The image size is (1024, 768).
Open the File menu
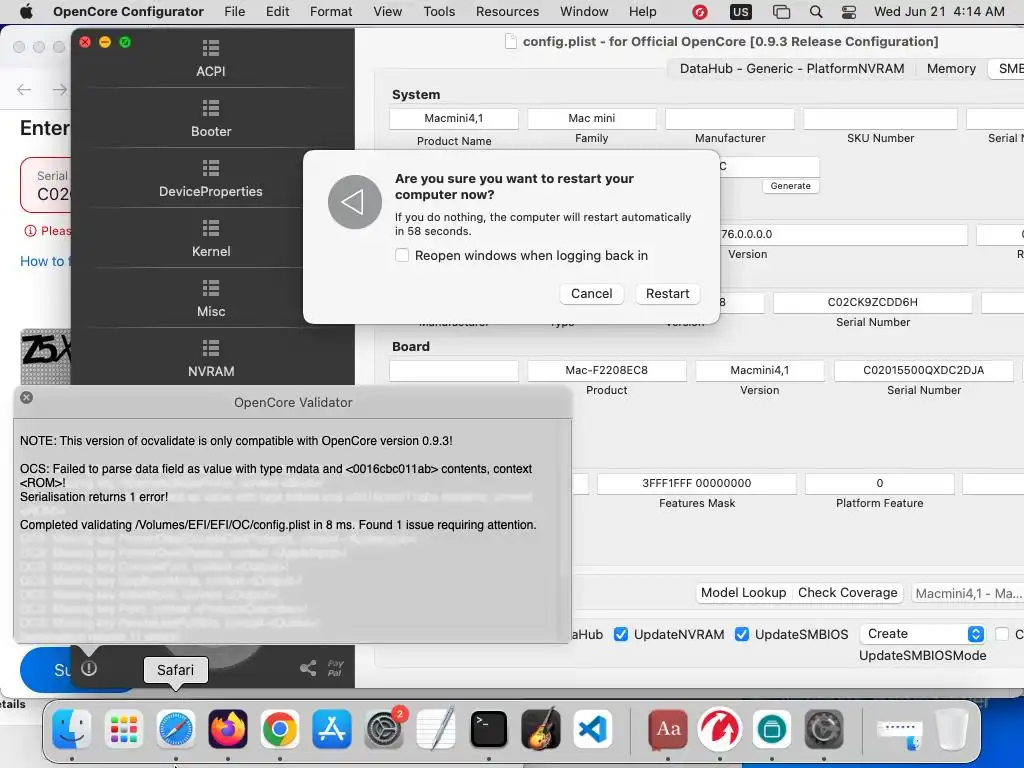(x=234, y=11)
